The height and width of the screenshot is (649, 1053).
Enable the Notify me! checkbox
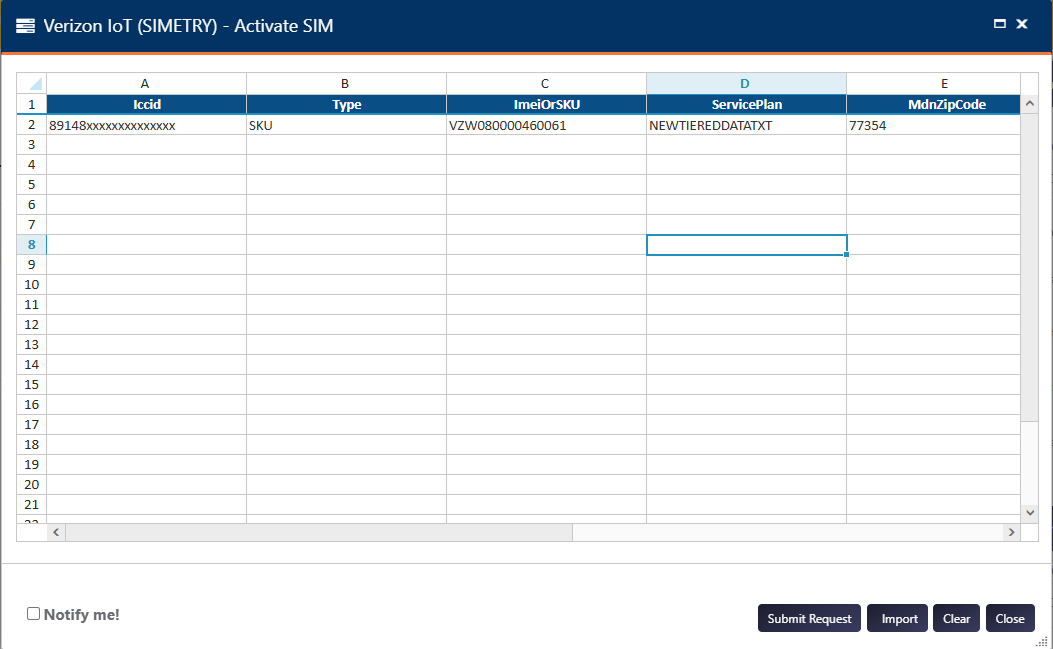(x=33, y=613)
